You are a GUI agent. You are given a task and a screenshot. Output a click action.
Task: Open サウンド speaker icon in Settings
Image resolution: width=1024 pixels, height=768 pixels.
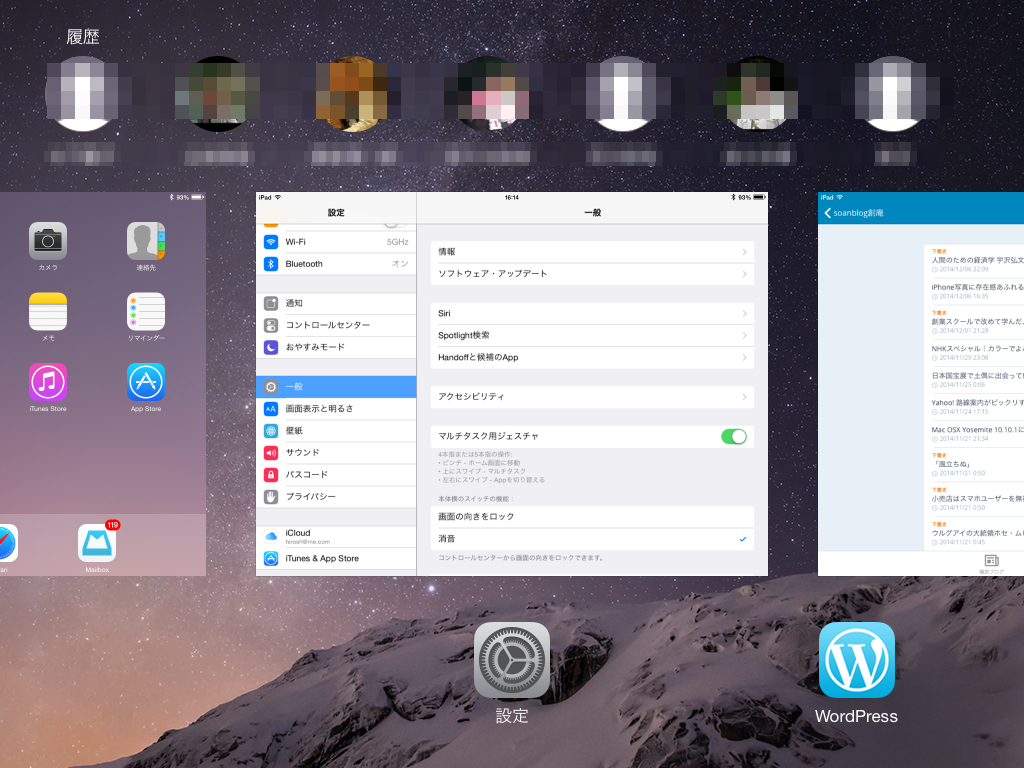[271, 453]
